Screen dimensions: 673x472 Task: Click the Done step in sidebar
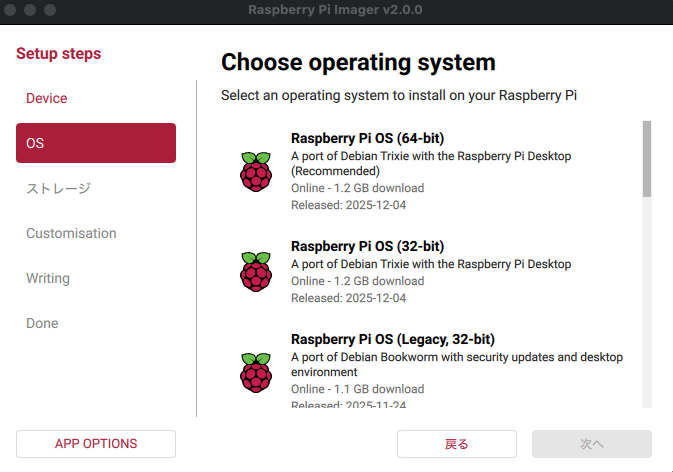42,323
